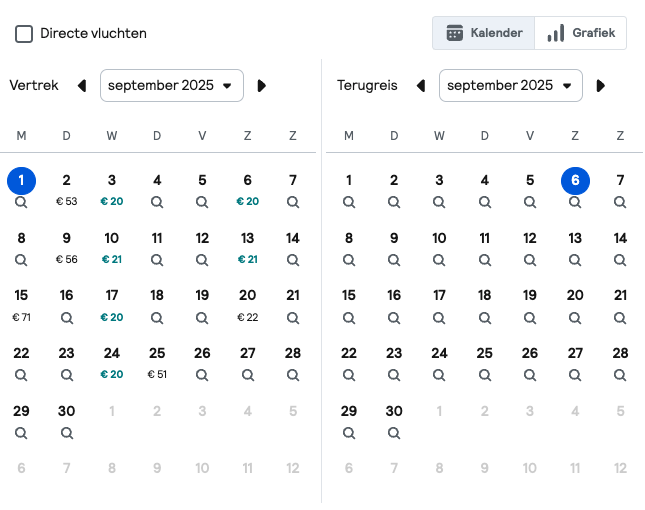The height and width of the screenshot is (510, 645).
Task: Choose departure date 15 priced € 71
Action: tap(21, 305)
